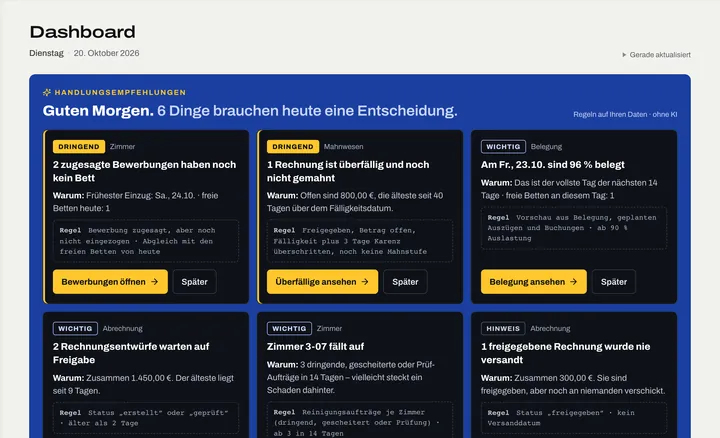Click the sparkle icon beside Handlungsempfehlungen
The height and width of the screenshot is (438, 720).
46,92
